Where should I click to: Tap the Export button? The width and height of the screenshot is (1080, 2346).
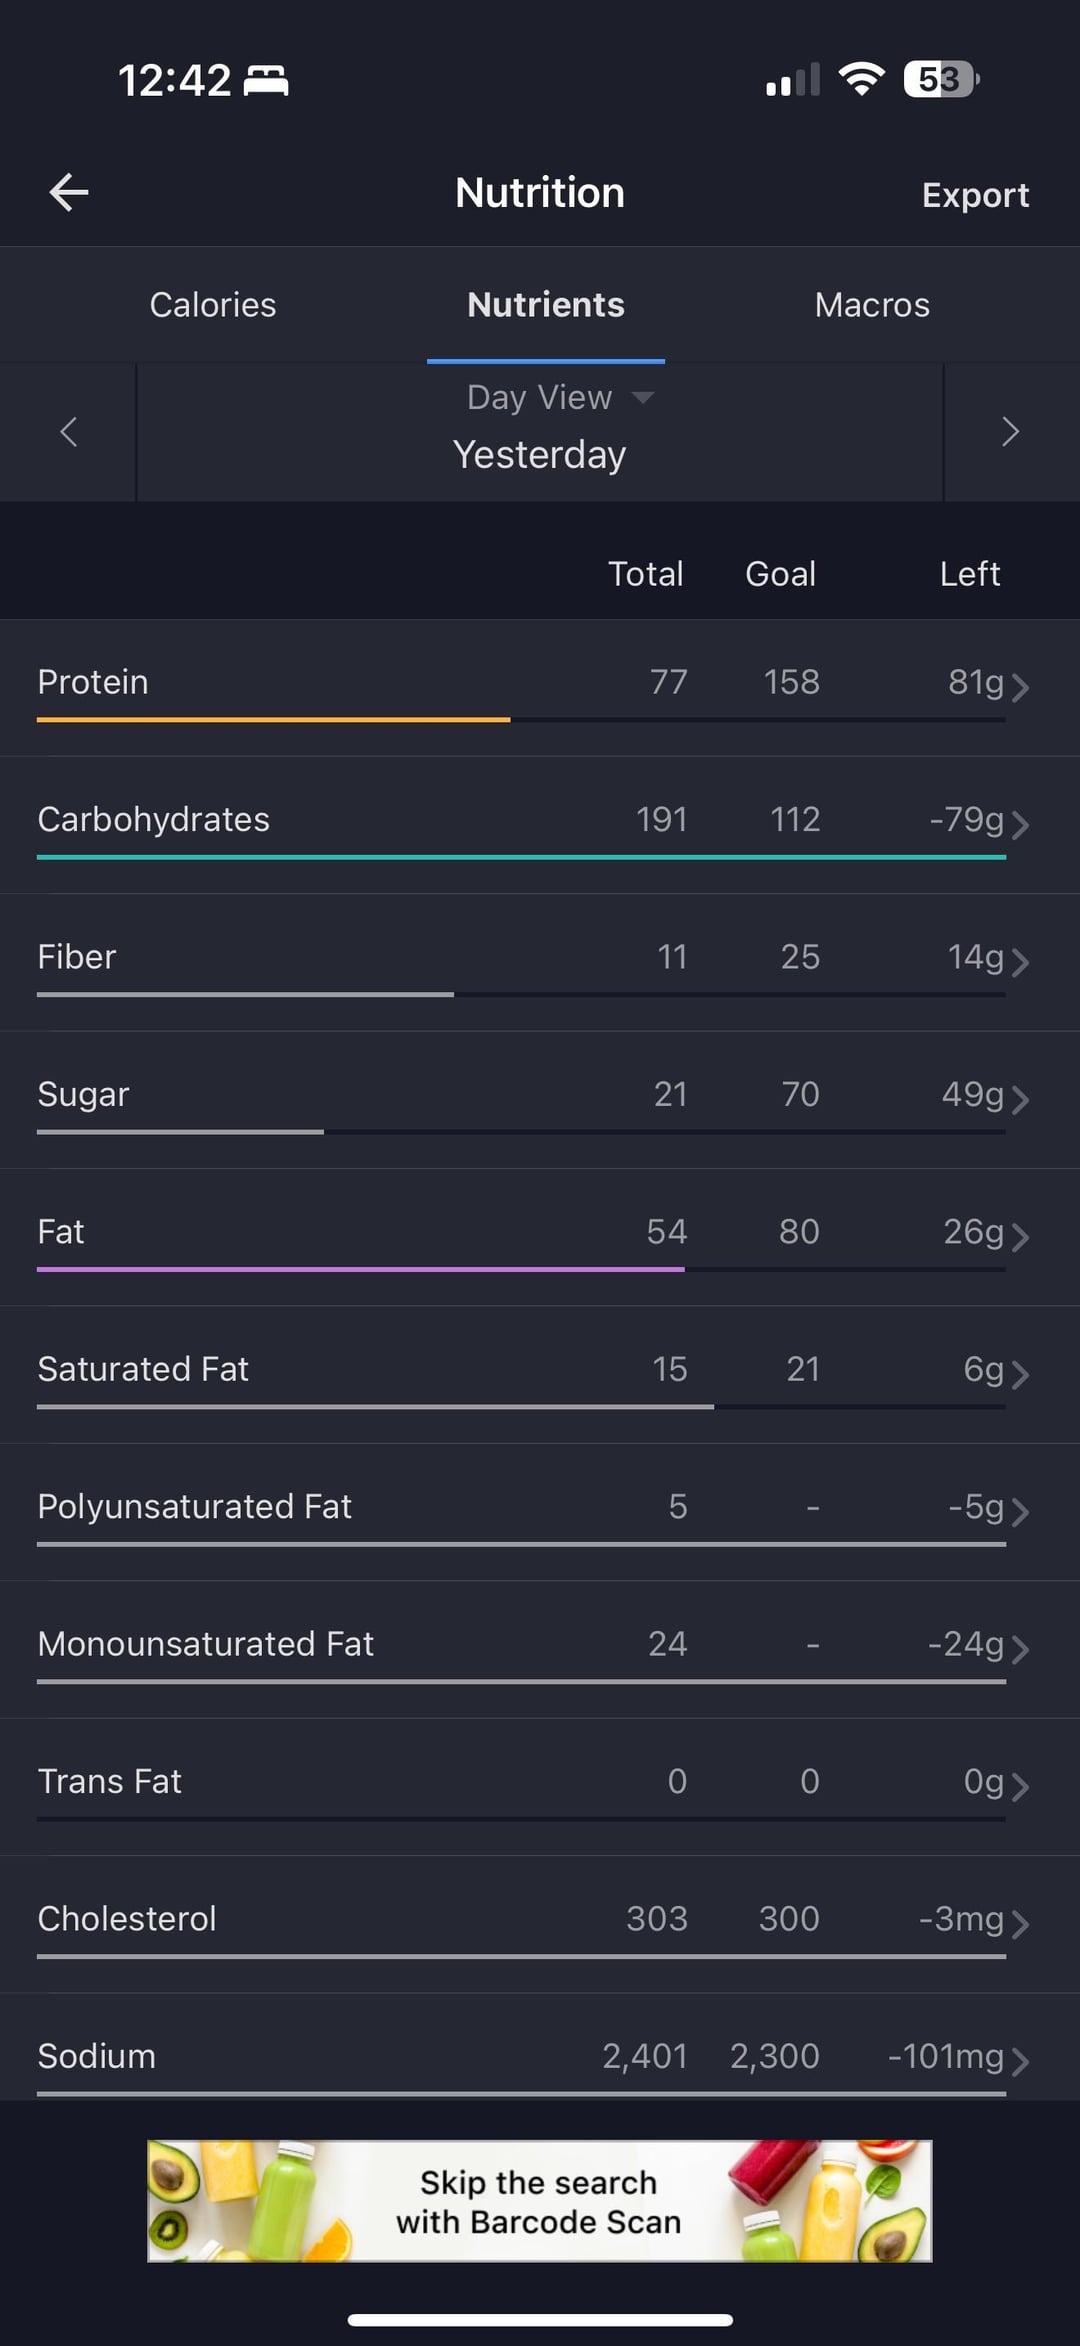(975, 195)
